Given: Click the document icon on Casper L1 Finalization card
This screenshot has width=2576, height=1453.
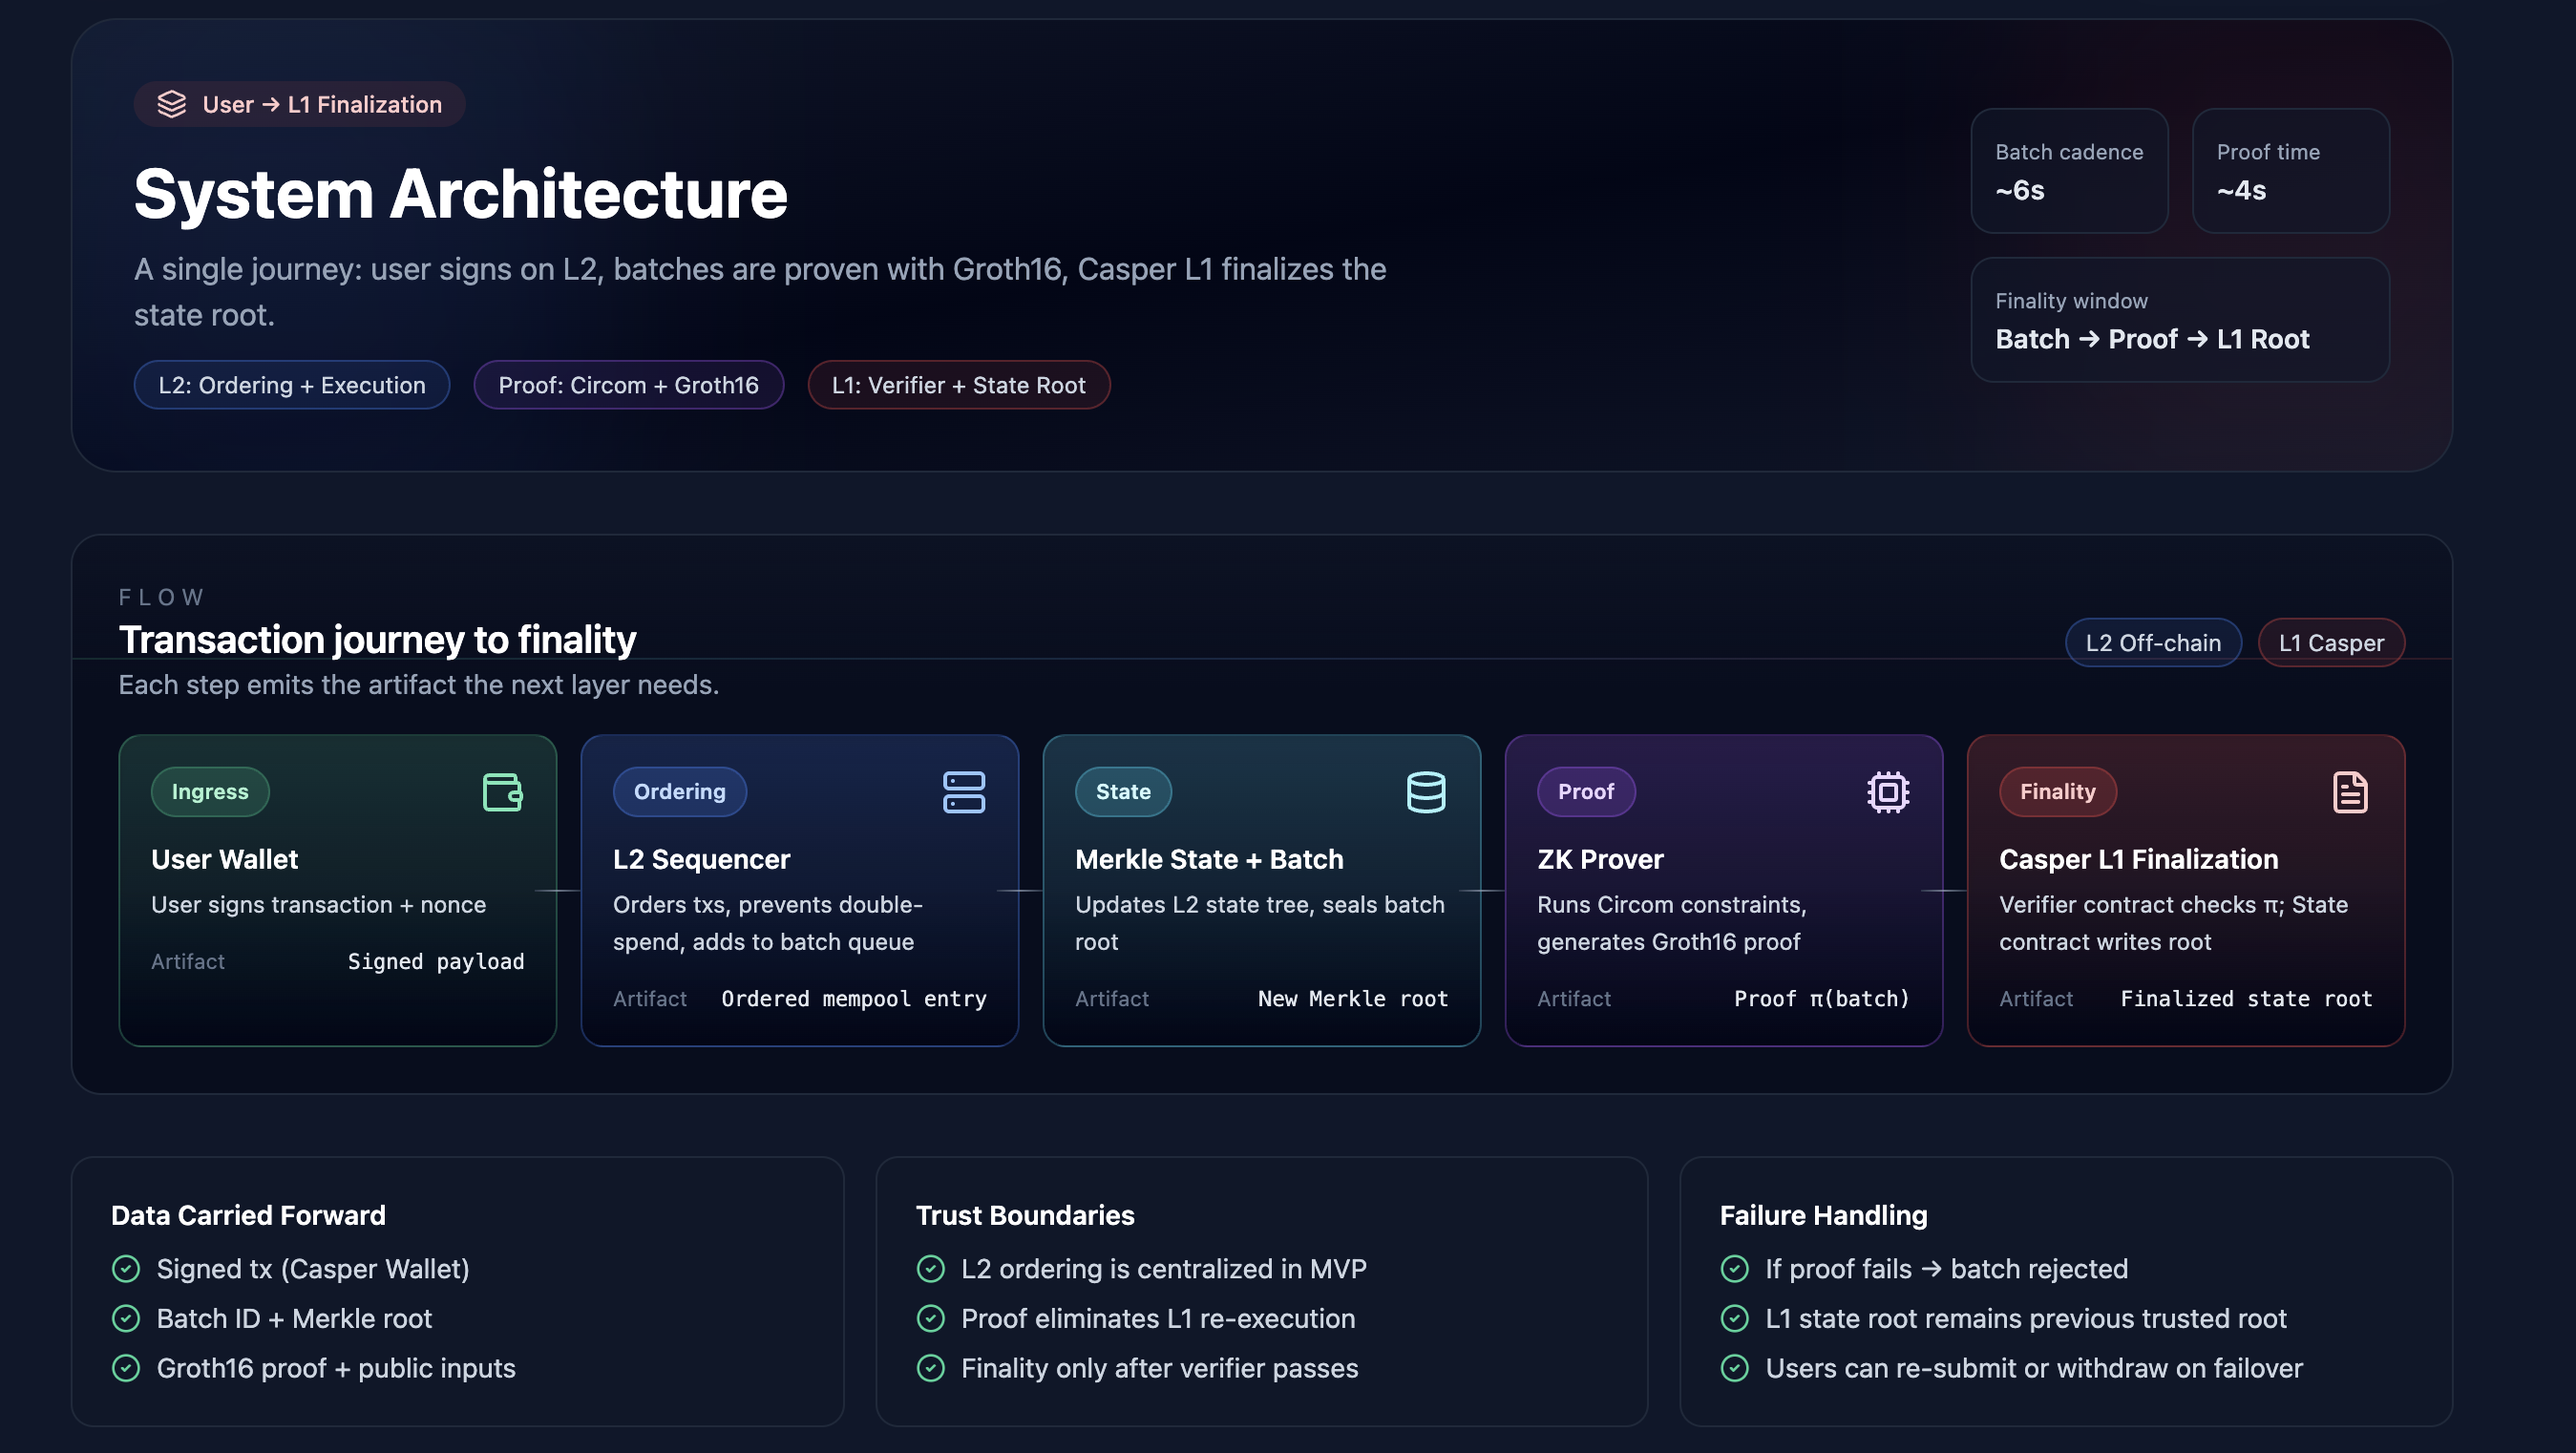Looking at the screenshot, I should click(2350, 792).
